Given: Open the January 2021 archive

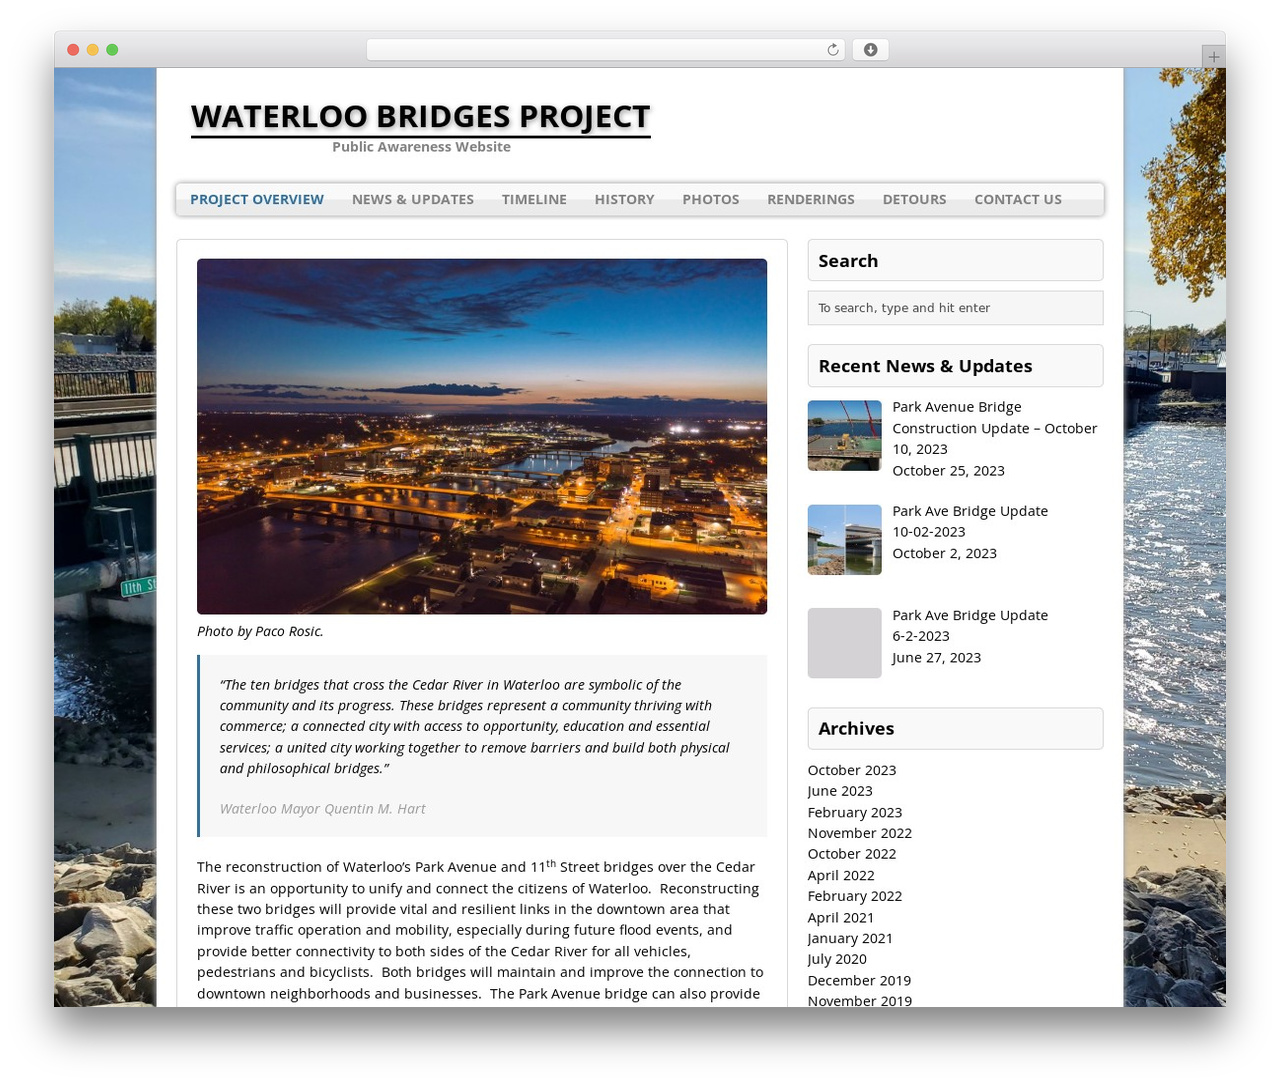Looking at the screenshot, I should pos(850,938).
